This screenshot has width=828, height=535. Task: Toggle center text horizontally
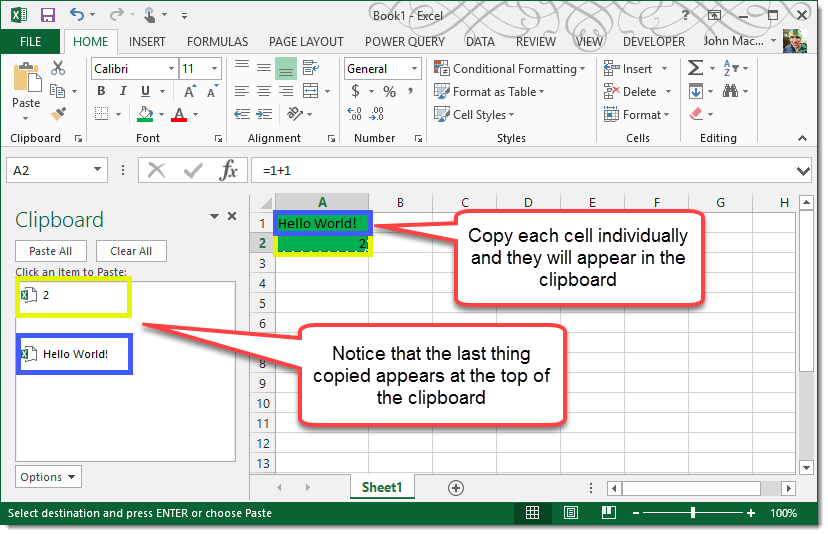264,91
